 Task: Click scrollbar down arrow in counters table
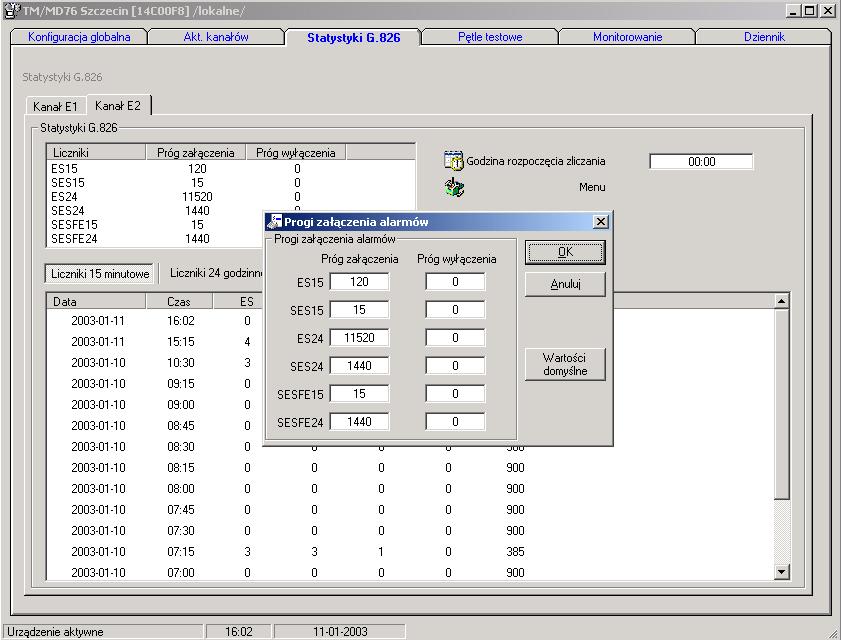click(x=781, y=572)
